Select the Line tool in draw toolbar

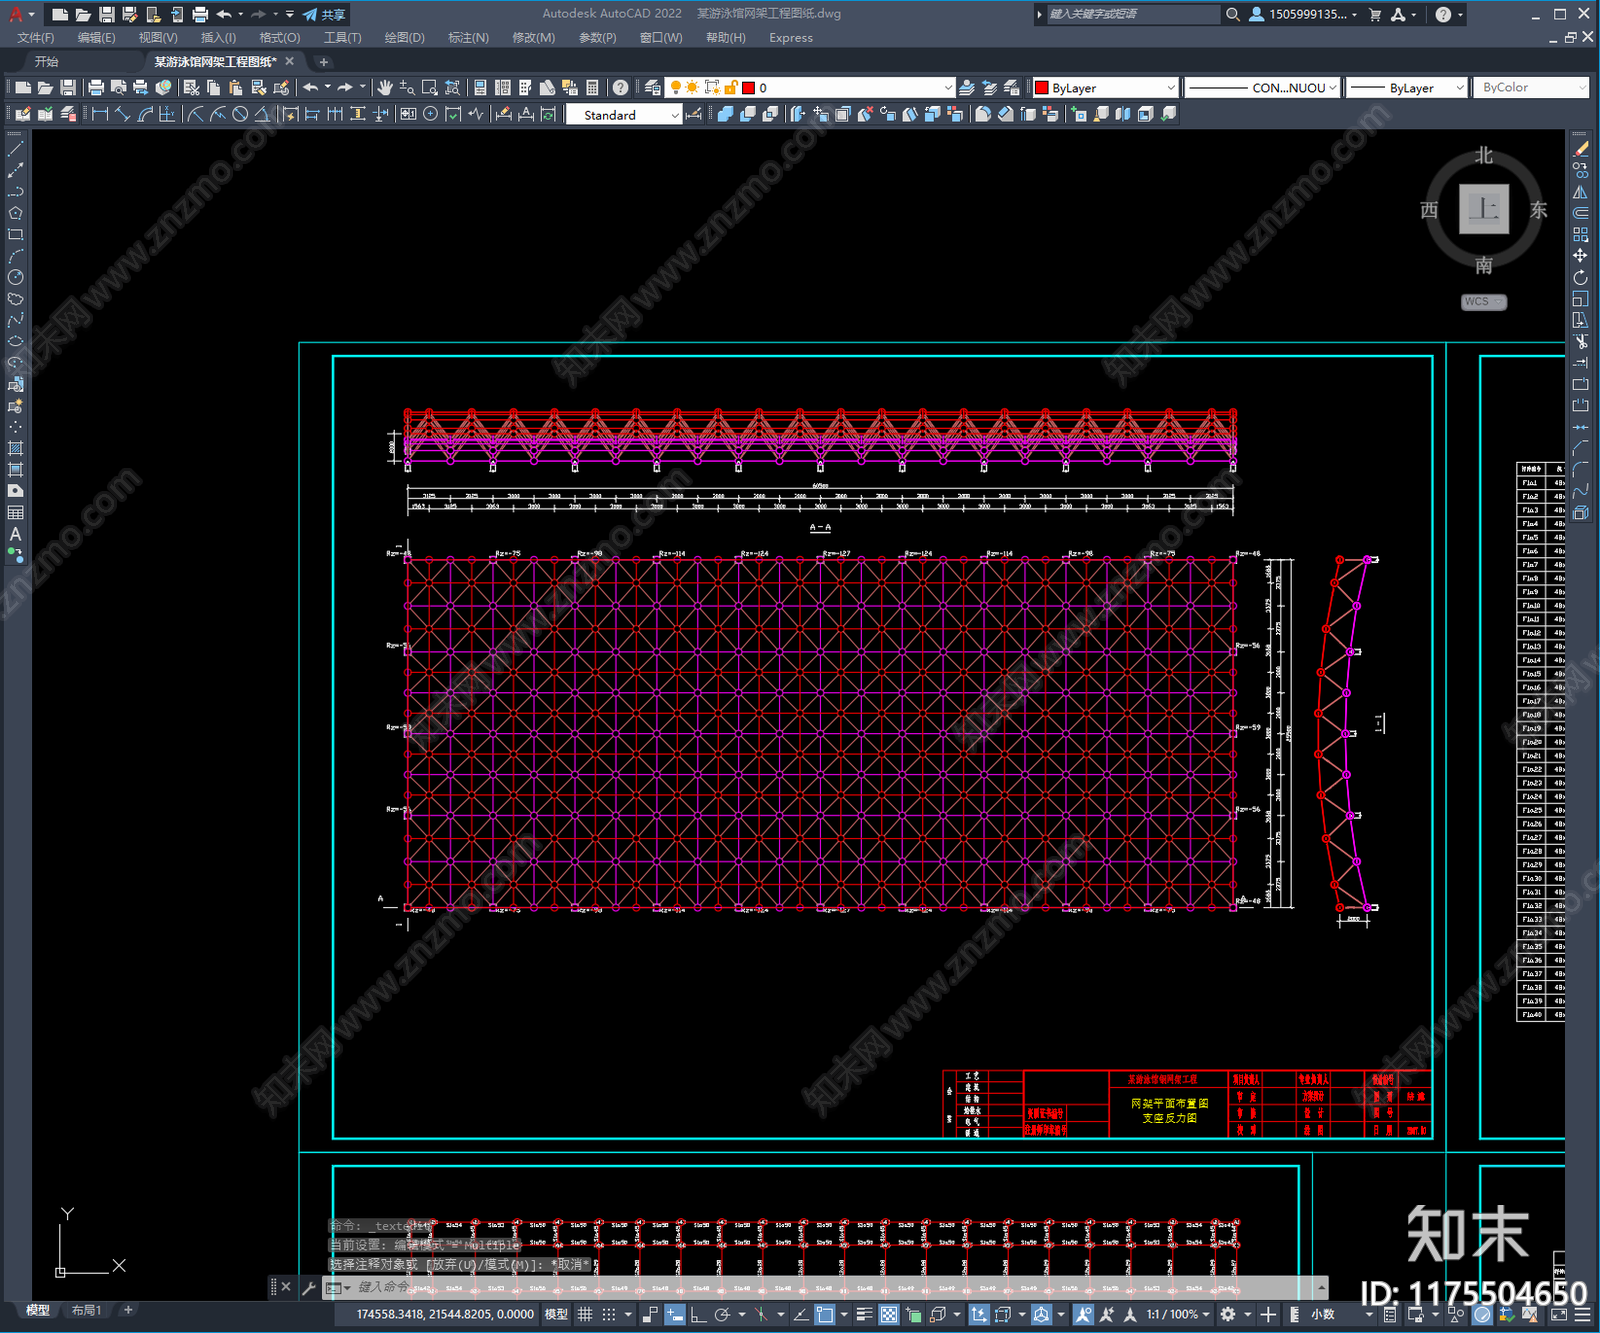[x=15, y=148]
